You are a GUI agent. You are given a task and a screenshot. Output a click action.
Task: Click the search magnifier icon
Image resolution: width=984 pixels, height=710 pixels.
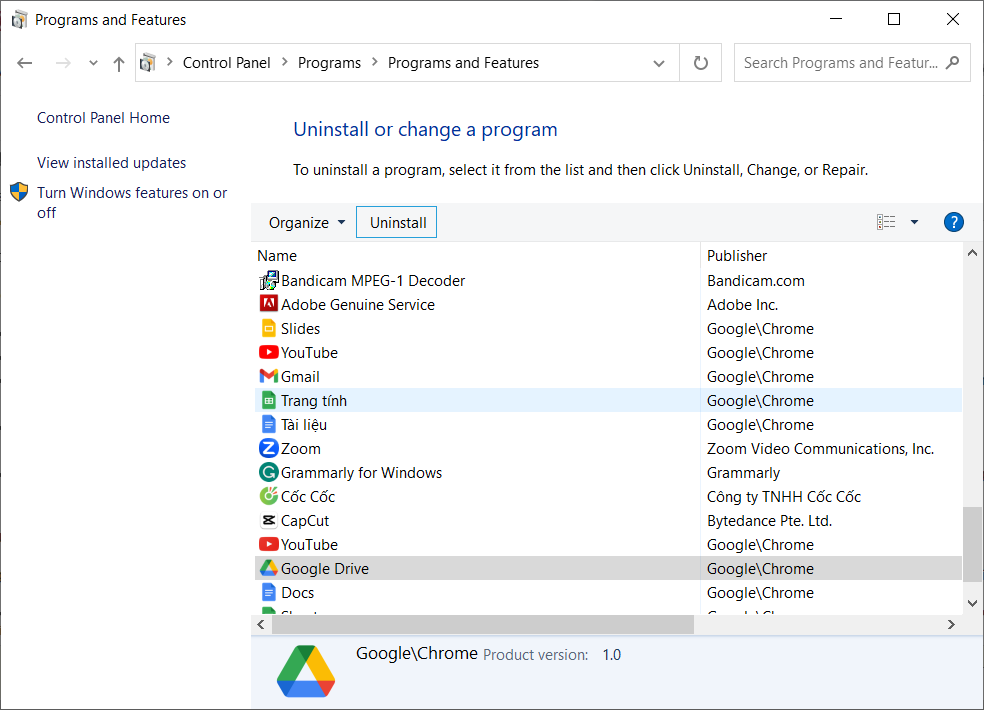click(x=953, y=63)
